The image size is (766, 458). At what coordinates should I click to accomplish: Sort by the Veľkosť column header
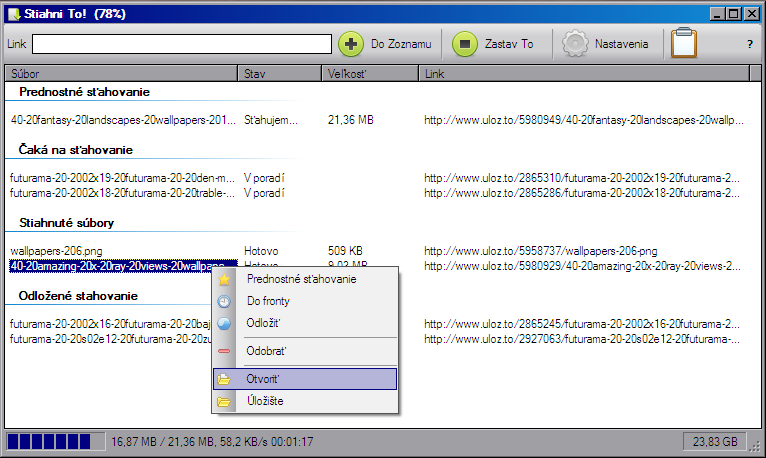[370, 74]
